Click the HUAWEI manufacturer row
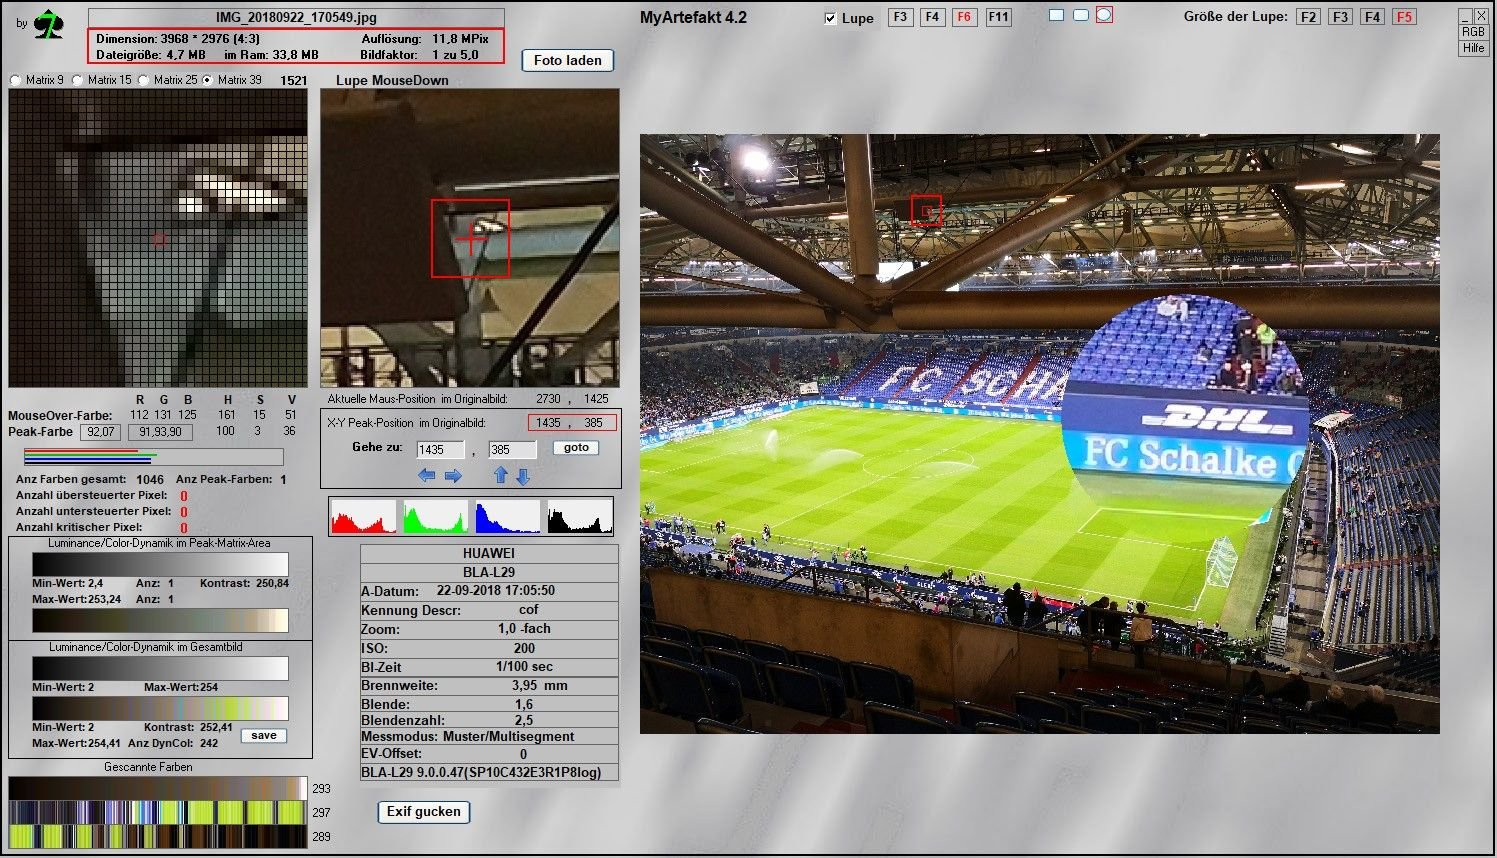This screenshot has width=1497, height=858. 489,553
